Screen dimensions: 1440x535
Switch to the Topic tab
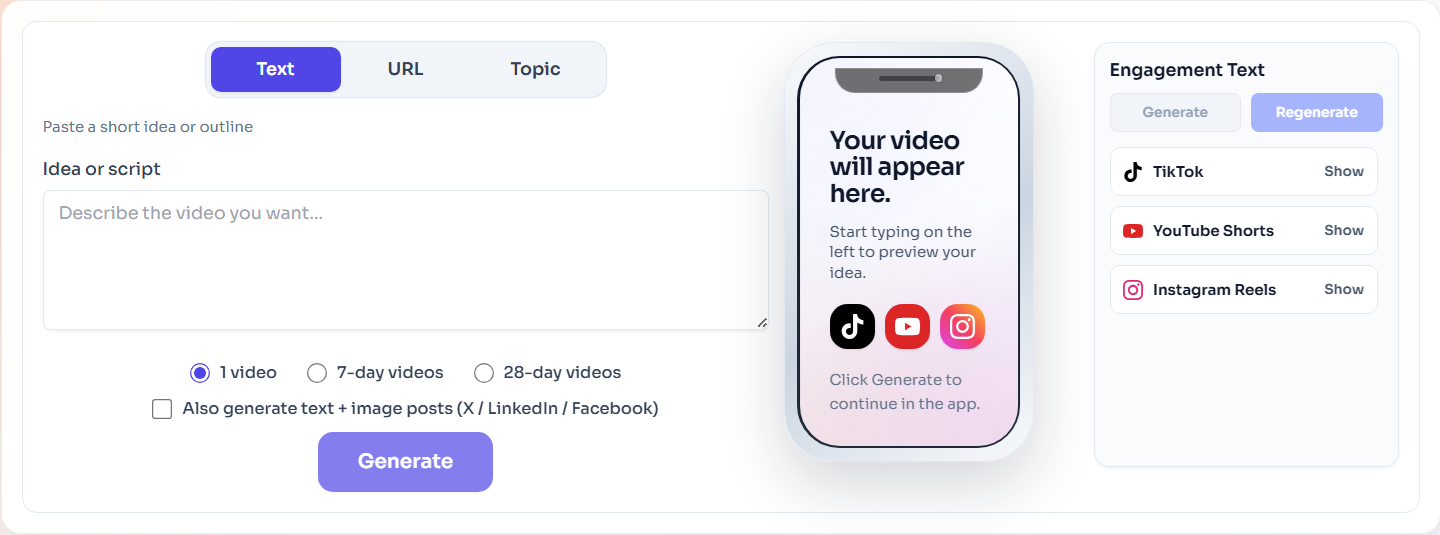pyautogui.click(x=535, y=69)
